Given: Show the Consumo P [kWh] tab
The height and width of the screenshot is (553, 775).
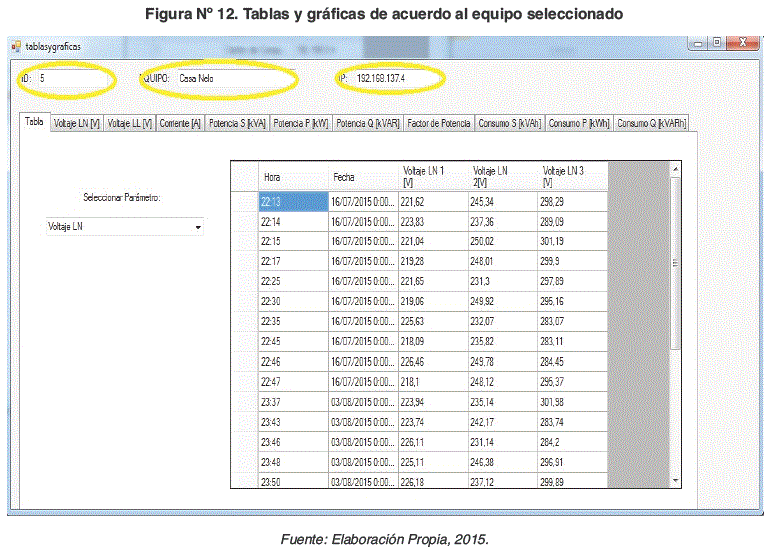Looking at the screenshot, I should coord(579,124).
